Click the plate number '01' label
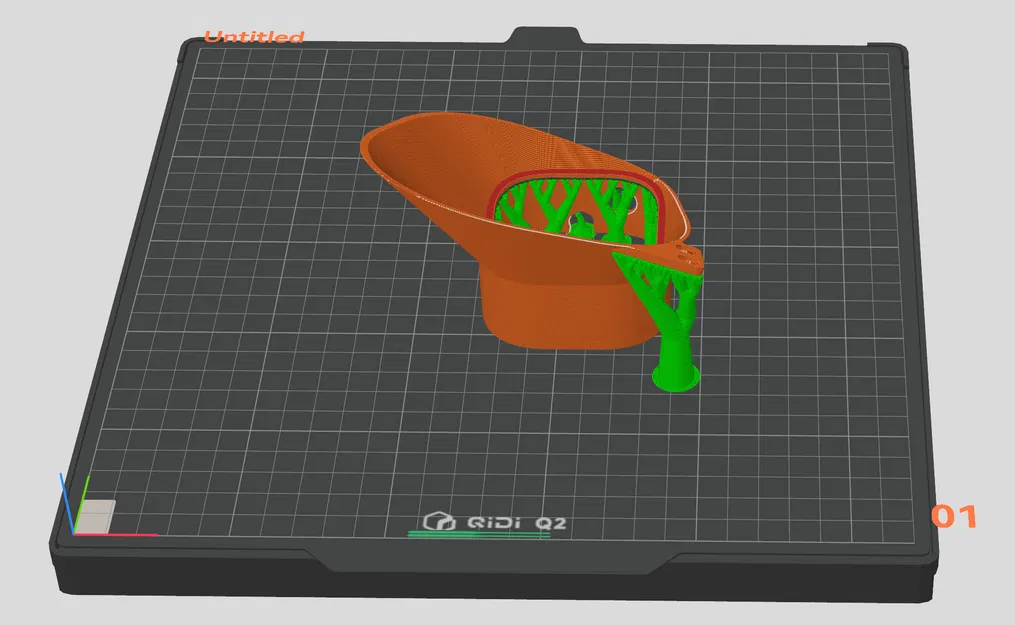 tap(954, 516)
